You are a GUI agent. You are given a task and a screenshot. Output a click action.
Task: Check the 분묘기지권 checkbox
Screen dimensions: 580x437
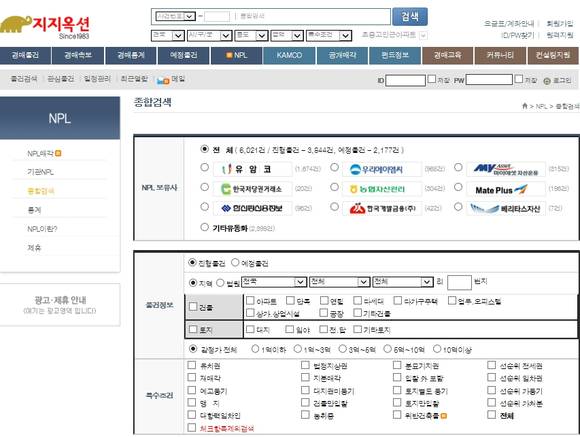point(397,365)
